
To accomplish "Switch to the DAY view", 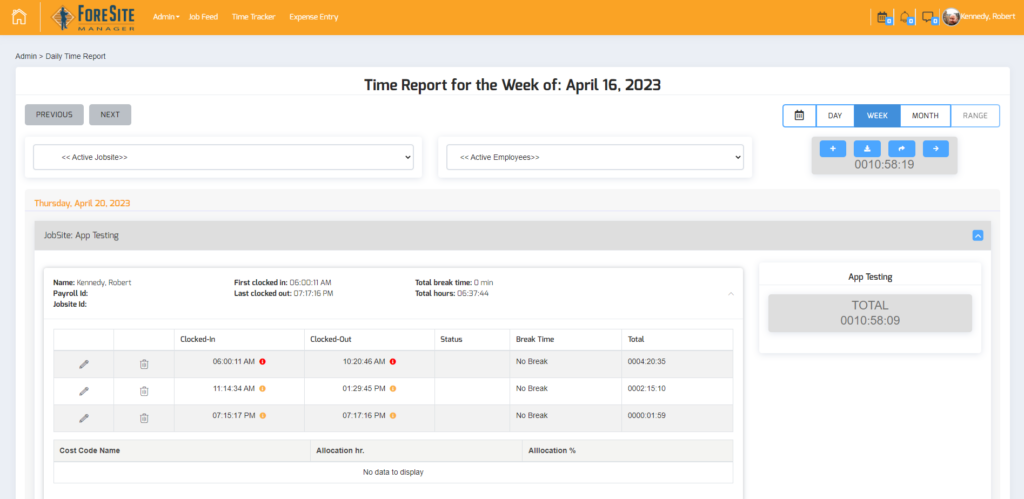I will coord(835,115).
